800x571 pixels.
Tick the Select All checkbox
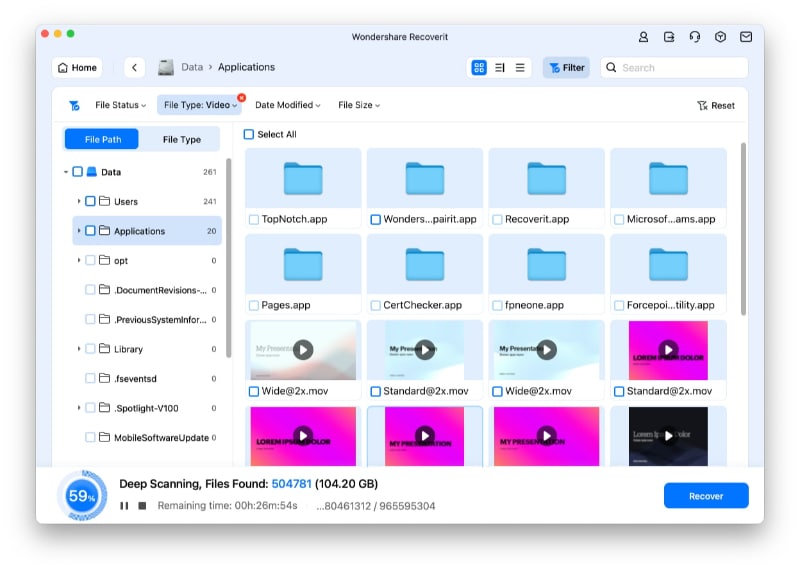248,134
